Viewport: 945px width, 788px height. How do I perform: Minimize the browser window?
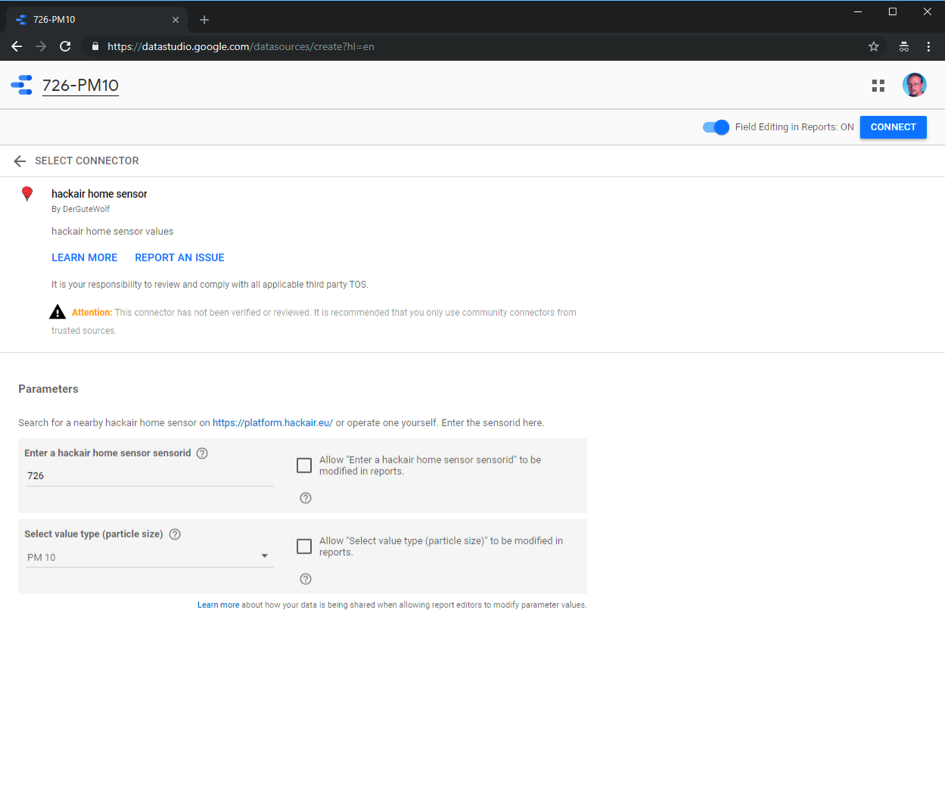(x=858, y=11)
